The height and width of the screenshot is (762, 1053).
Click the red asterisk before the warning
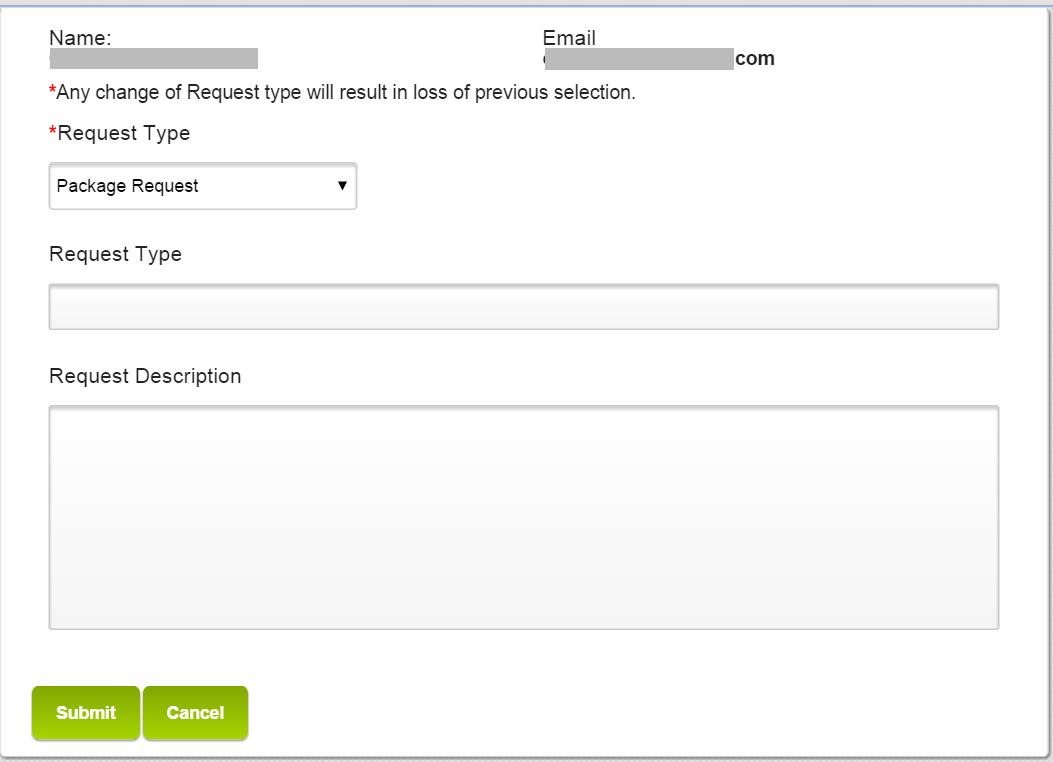[52, 92]
